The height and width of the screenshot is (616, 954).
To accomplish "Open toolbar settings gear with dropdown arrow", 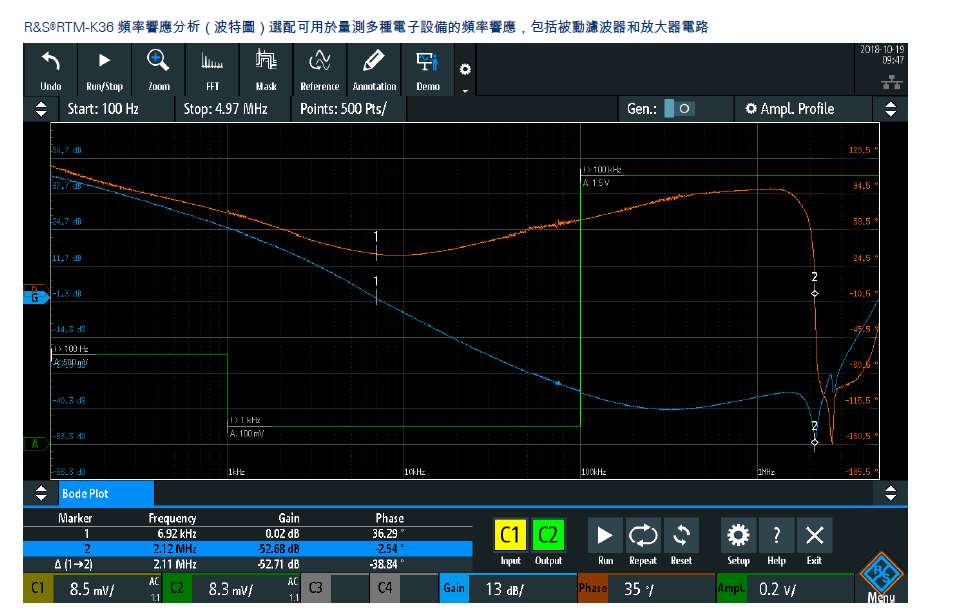I will (x=465, y=76).
